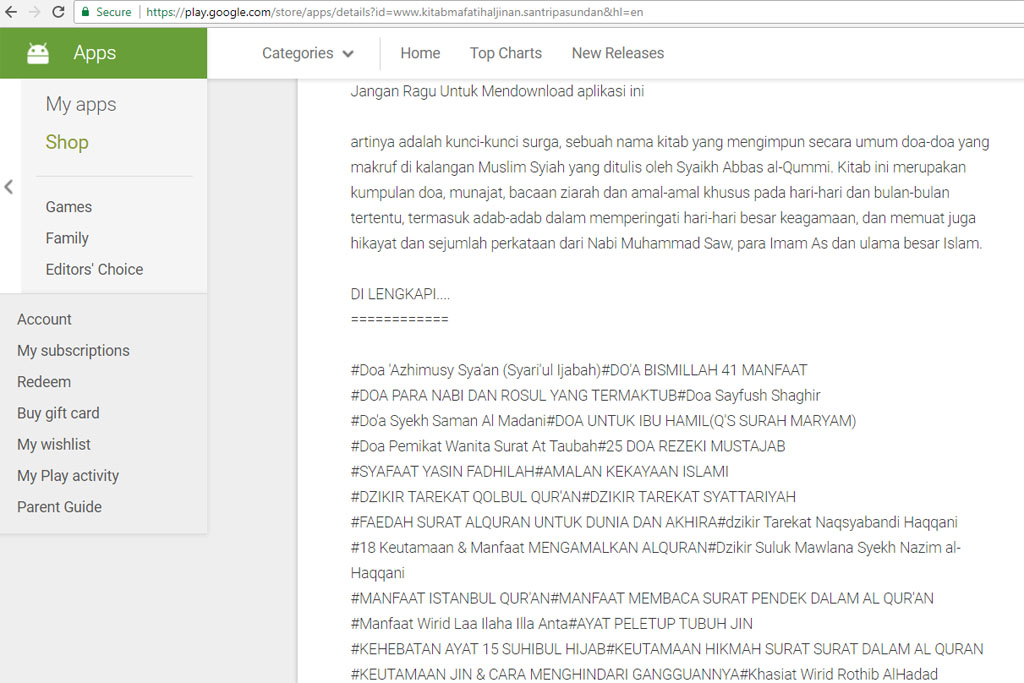Open the Home tab
Image resolution: width=1024 pixels, height=683 pixels.
click(x=420, y=54)
